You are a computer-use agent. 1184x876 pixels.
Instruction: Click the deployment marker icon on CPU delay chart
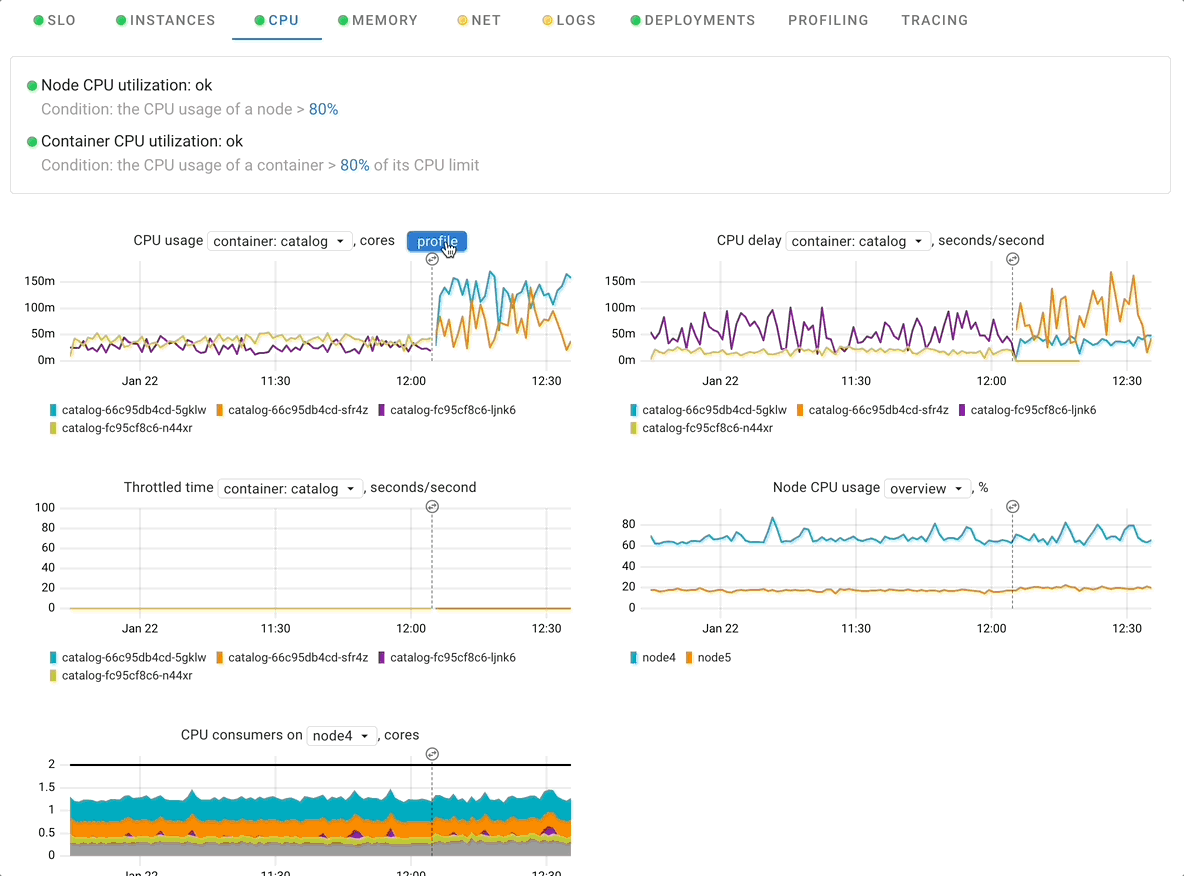(x=1012, y=258)
